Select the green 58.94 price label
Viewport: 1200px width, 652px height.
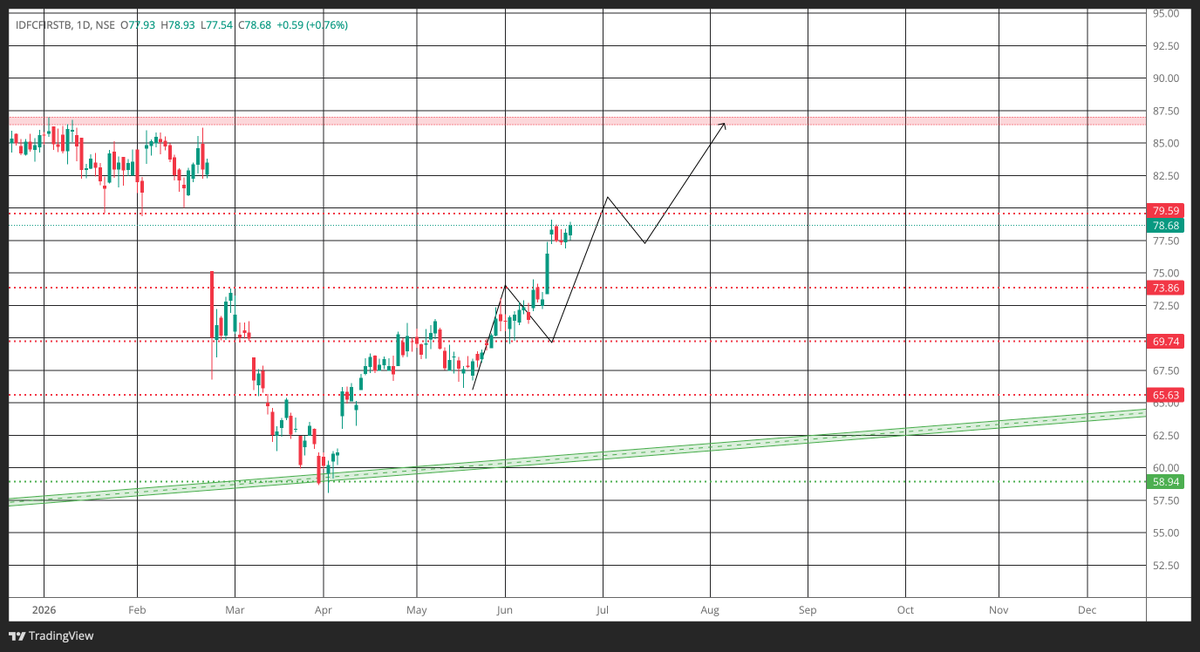click(x=1167, y=482)
